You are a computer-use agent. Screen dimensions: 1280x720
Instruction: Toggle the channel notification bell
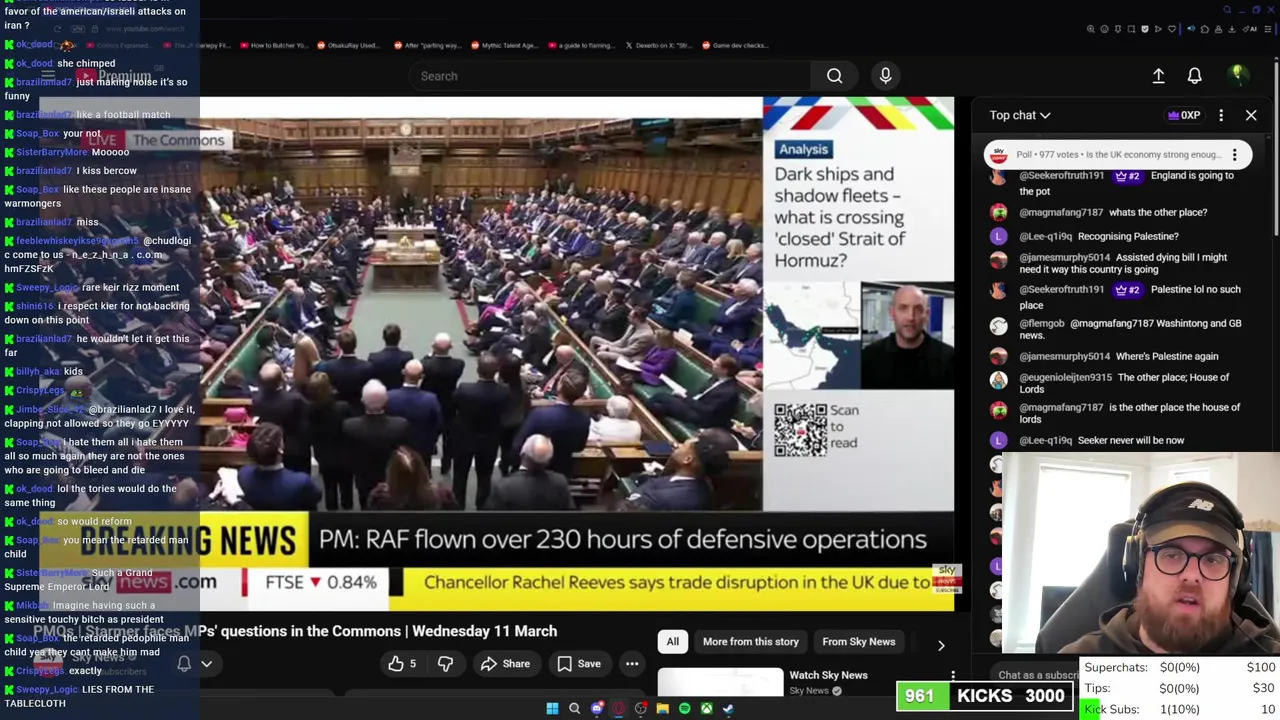pos(184,664)
